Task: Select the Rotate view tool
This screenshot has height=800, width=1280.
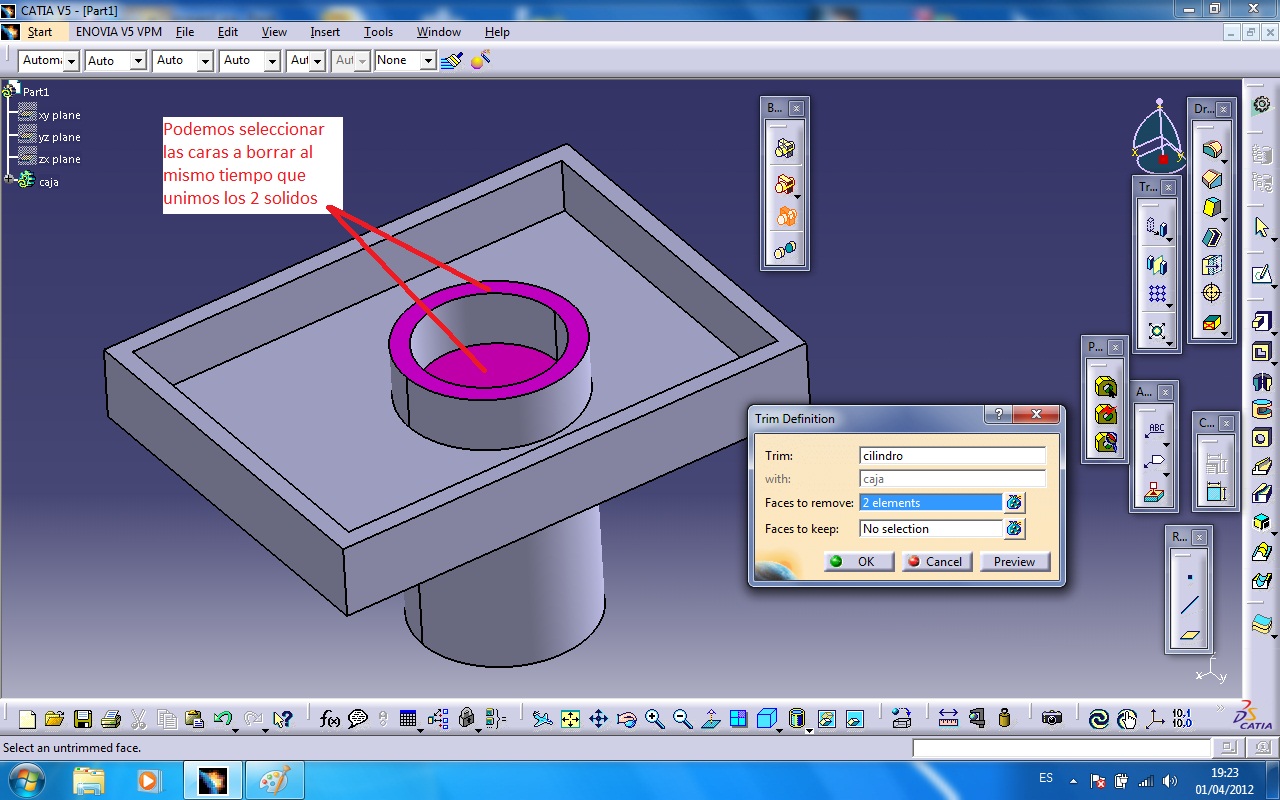Action: coord(627,718)
